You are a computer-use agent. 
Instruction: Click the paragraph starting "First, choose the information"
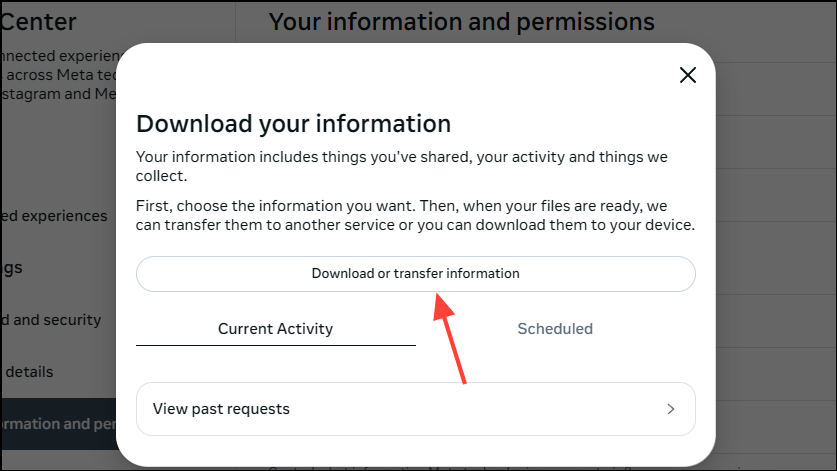click(415, 215)
